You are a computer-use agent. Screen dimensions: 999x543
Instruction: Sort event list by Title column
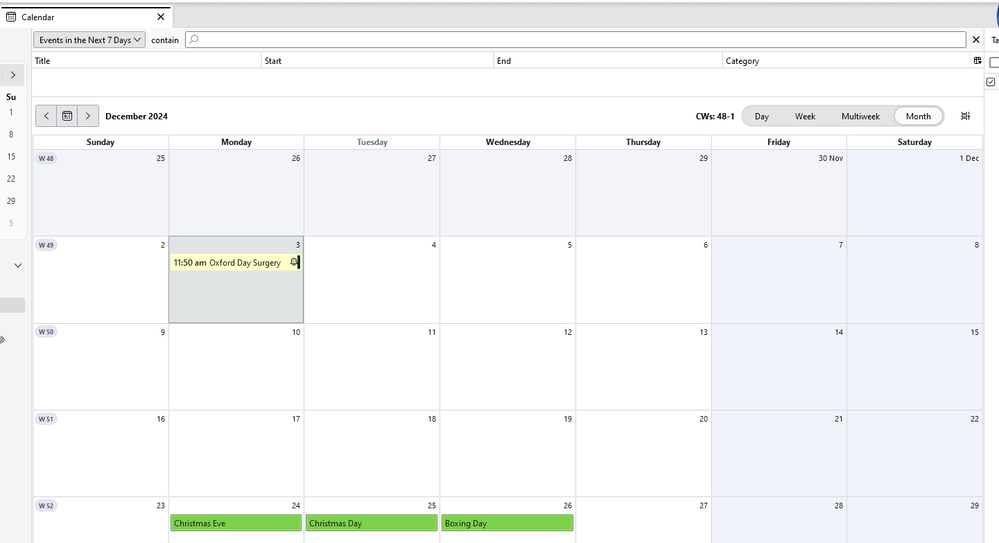click(145, 61)
